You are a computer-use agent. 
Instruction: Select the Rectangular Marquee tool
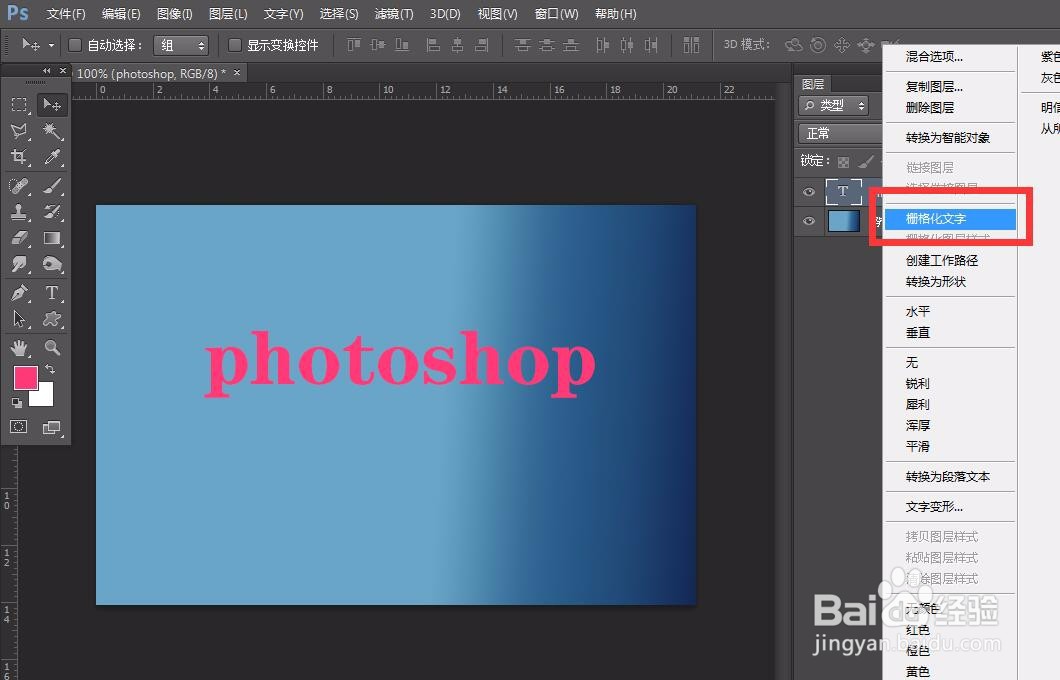coord(19,105)
